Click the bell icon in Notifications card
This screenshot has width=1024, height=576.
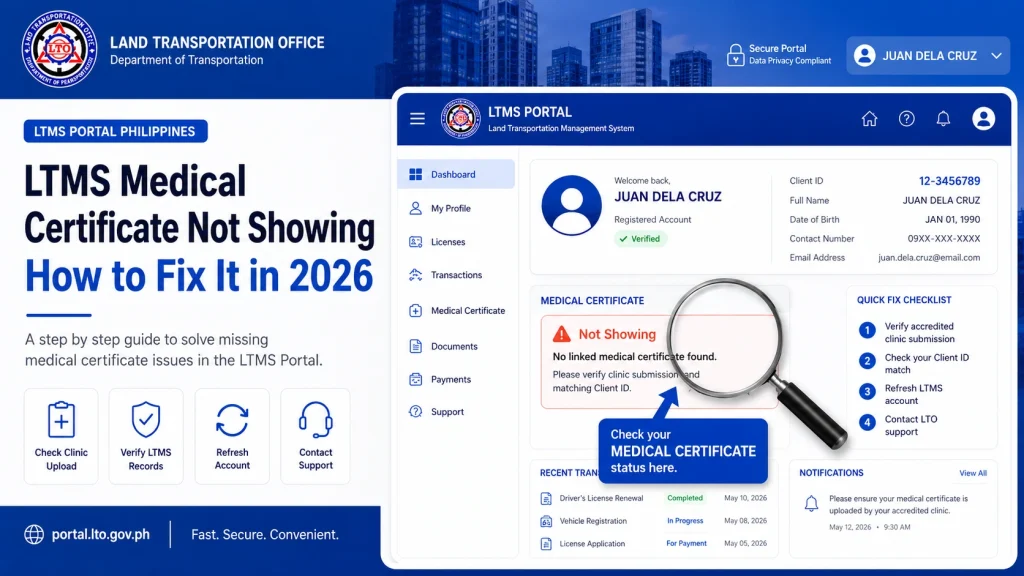click(x=811, y=504)
